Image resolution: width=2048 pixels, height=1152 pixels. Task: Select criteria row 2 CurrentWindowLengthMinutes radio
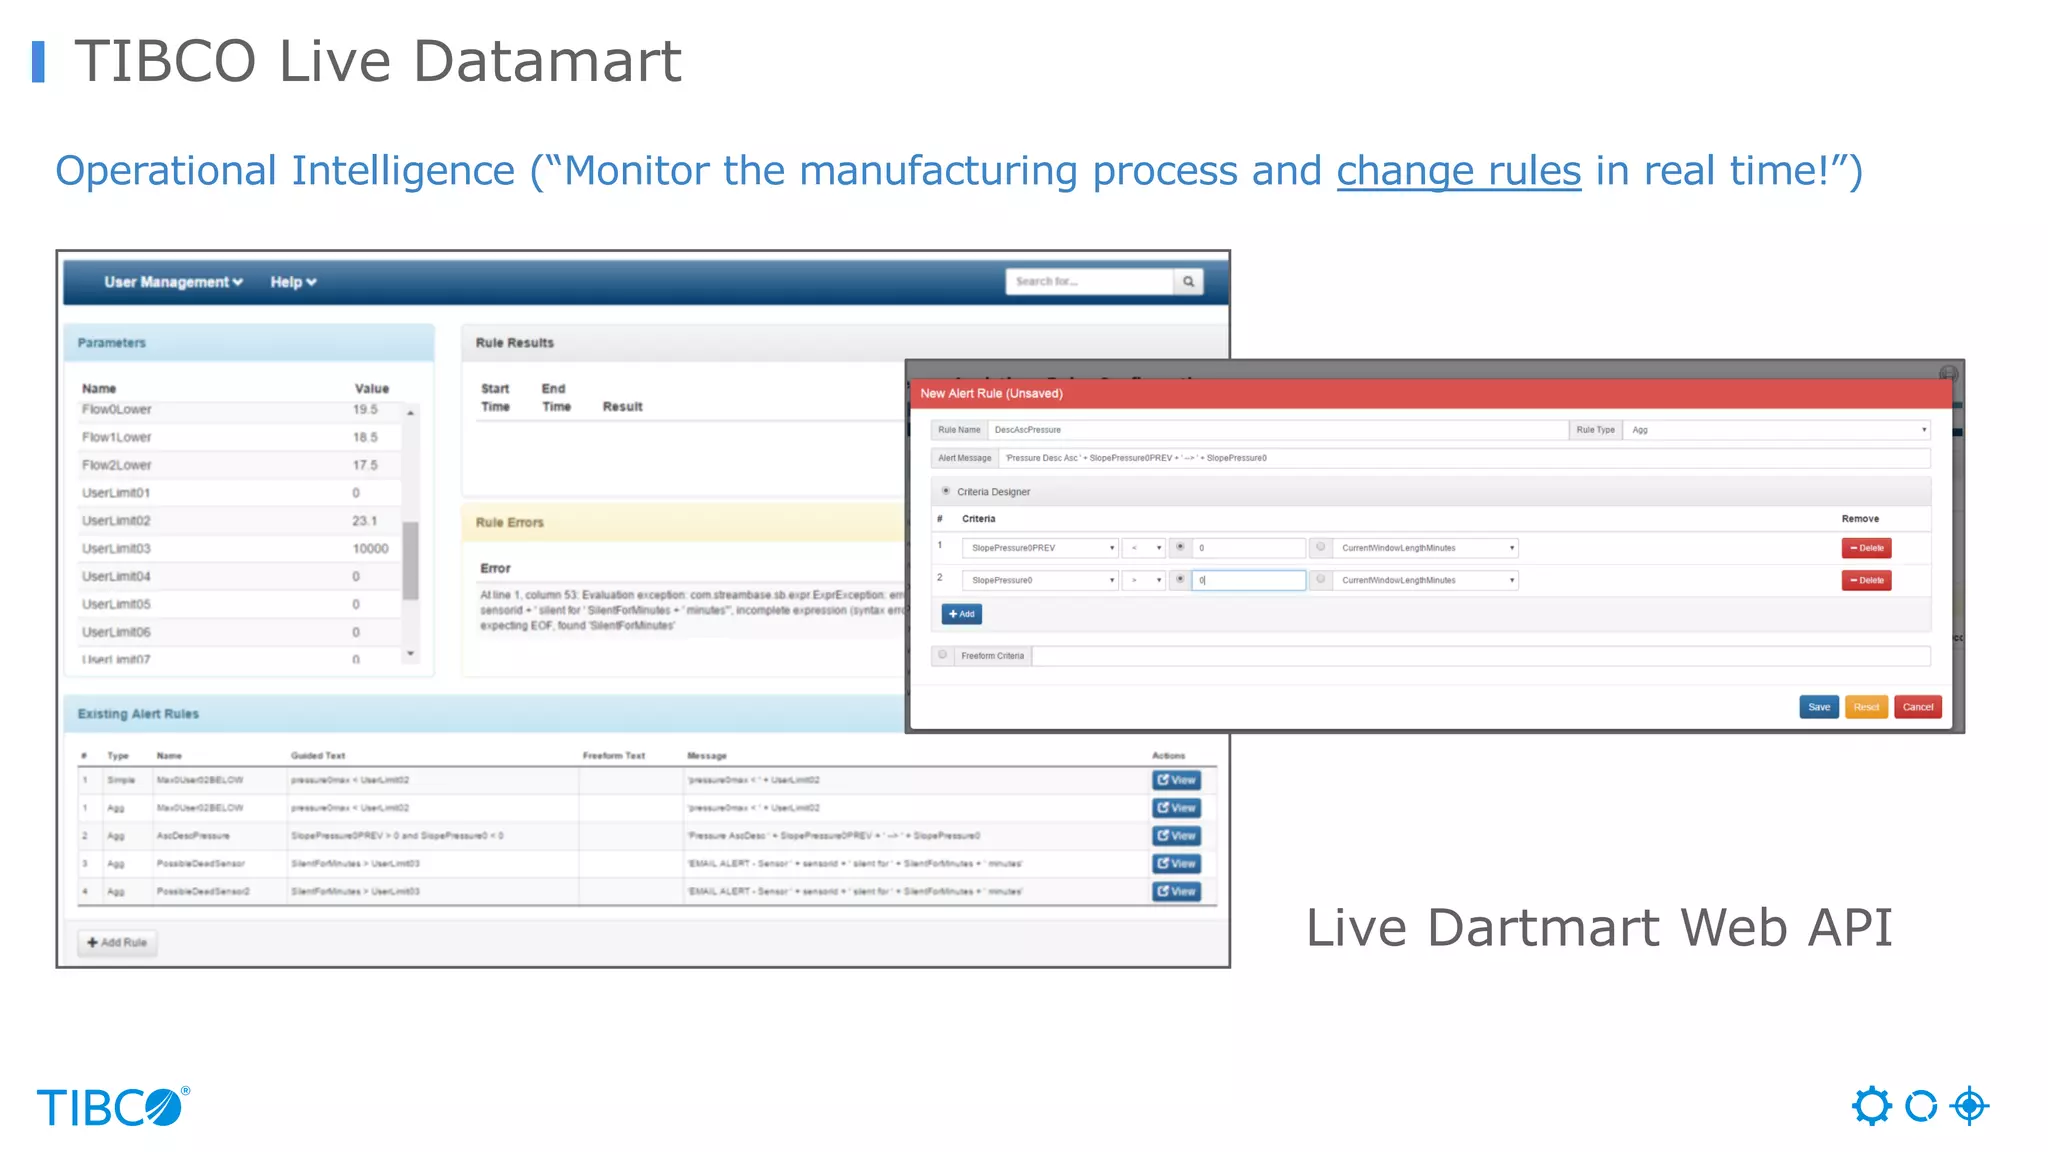pyautogui.click(x=1321, y=579)
